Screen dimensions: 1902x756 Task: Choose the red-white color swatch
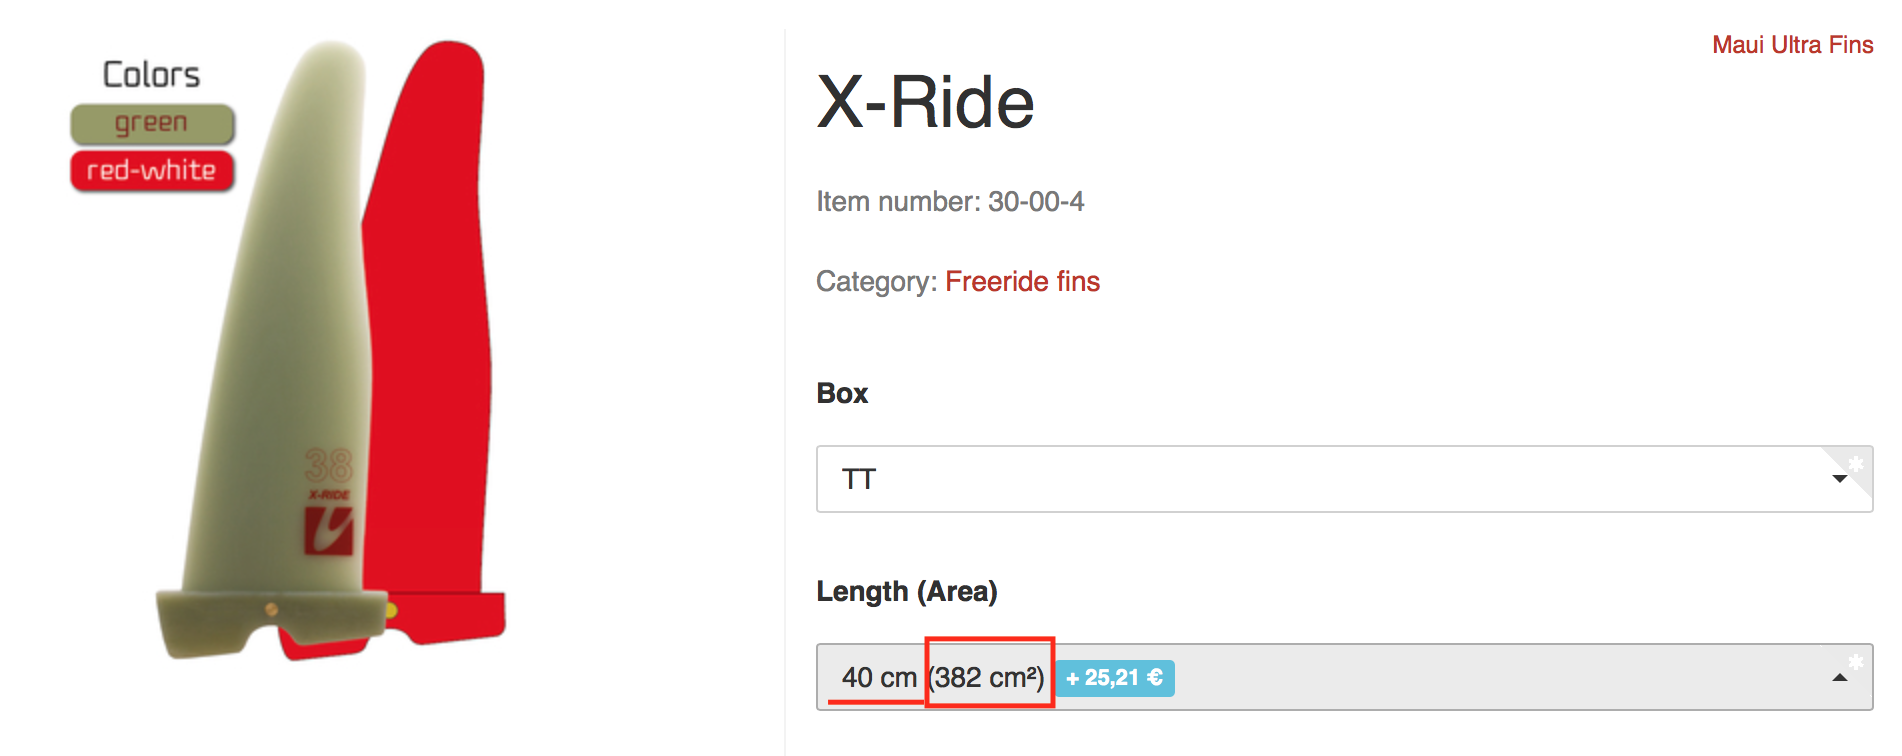pos(152,171)
